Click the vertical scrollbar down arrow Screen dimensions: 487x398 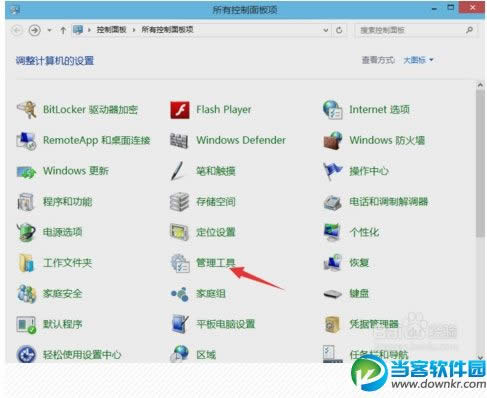(x=480, y=357)
